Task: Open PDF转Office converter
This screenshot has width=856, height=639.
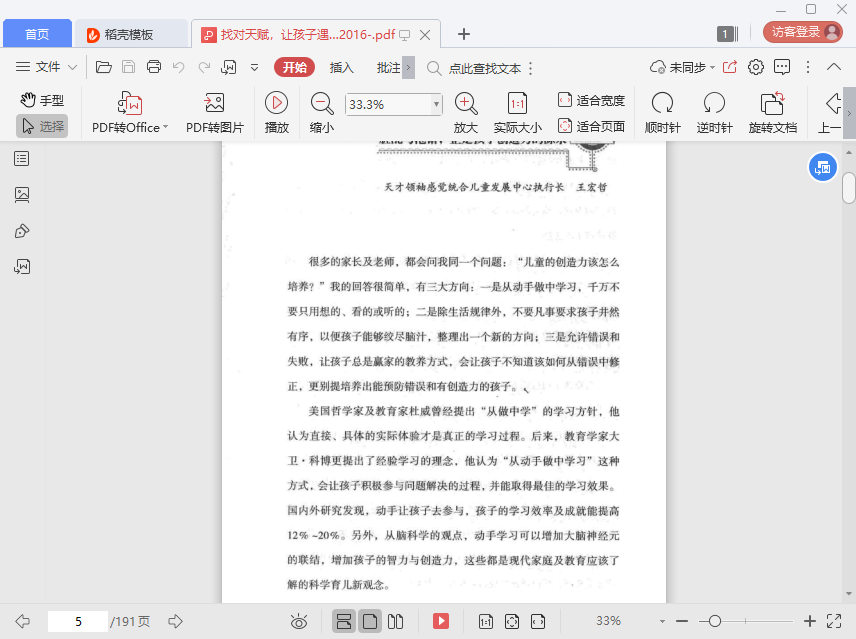Action: [x=130, y=113]
